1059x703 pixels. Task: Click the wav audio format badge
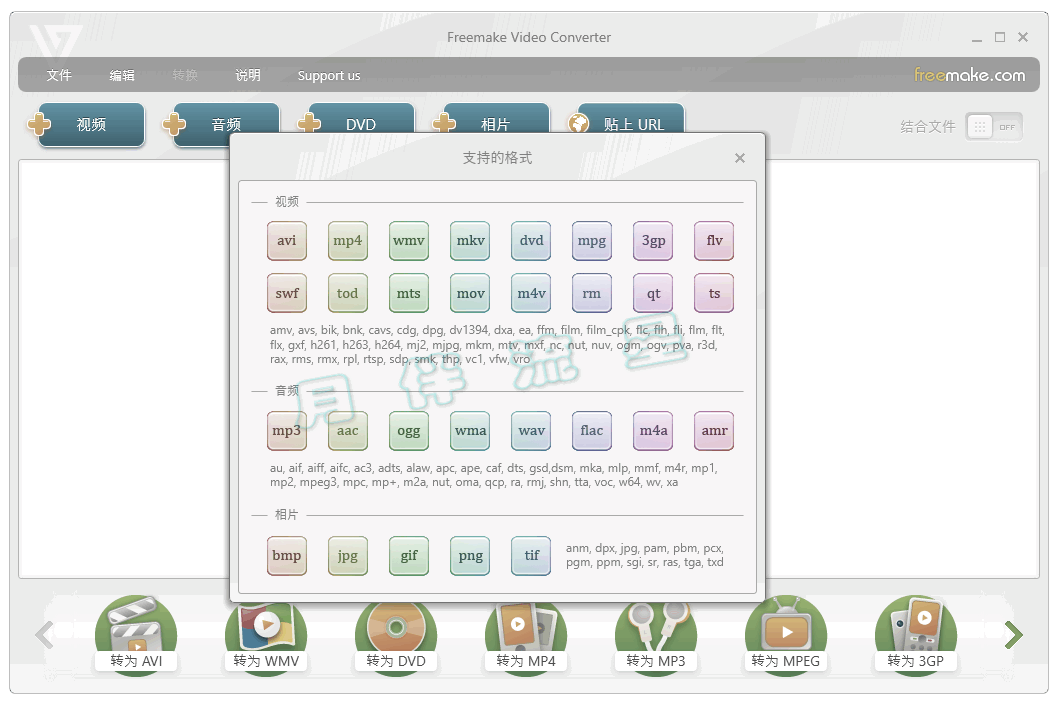pyautogui.click(x=531, y=431)
